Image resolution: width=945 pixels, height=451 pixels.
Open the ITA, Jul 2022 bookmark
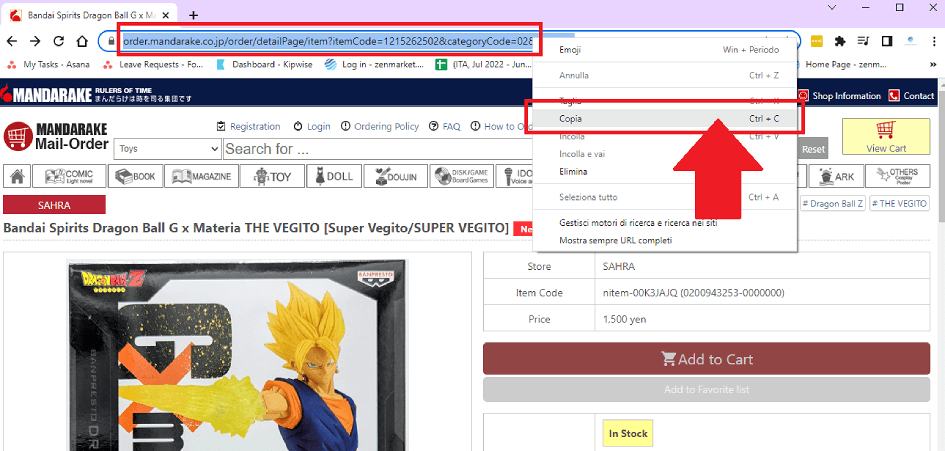click(484, 65)
